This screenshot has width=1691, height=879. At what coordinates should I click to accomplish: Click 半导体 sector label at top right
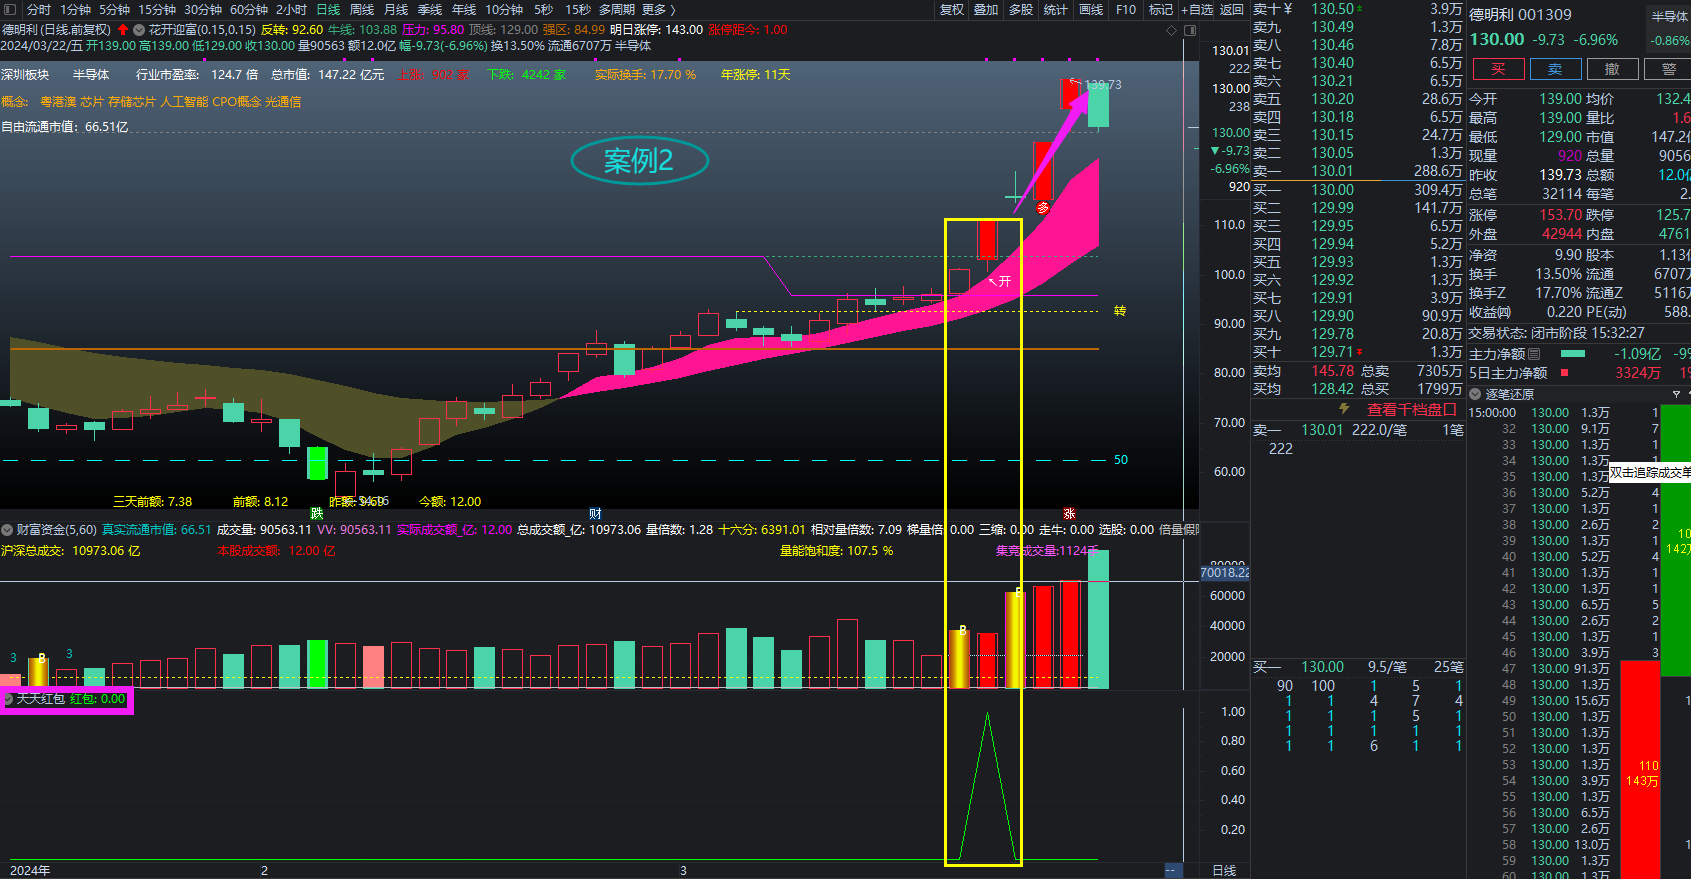point(1669,16)
